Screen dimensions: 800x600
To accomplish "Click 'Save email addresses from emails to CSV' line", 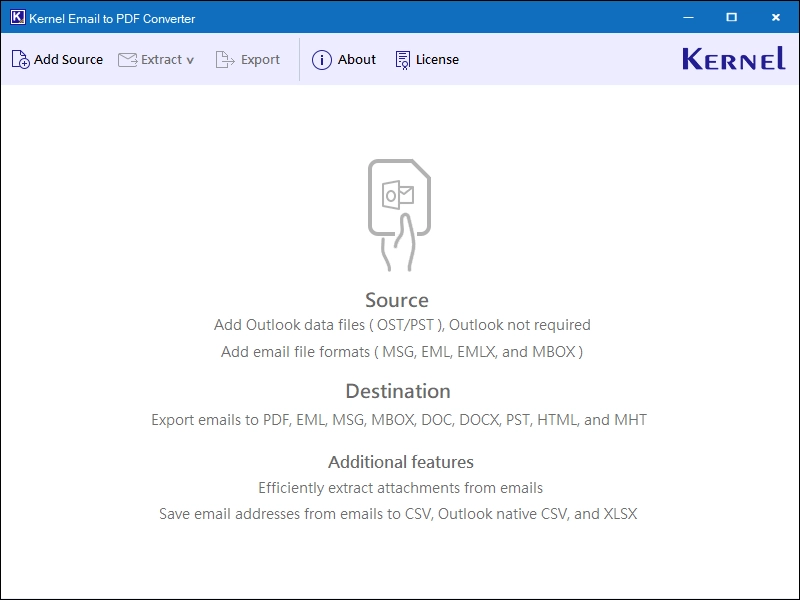I will (x=398, y=514).
